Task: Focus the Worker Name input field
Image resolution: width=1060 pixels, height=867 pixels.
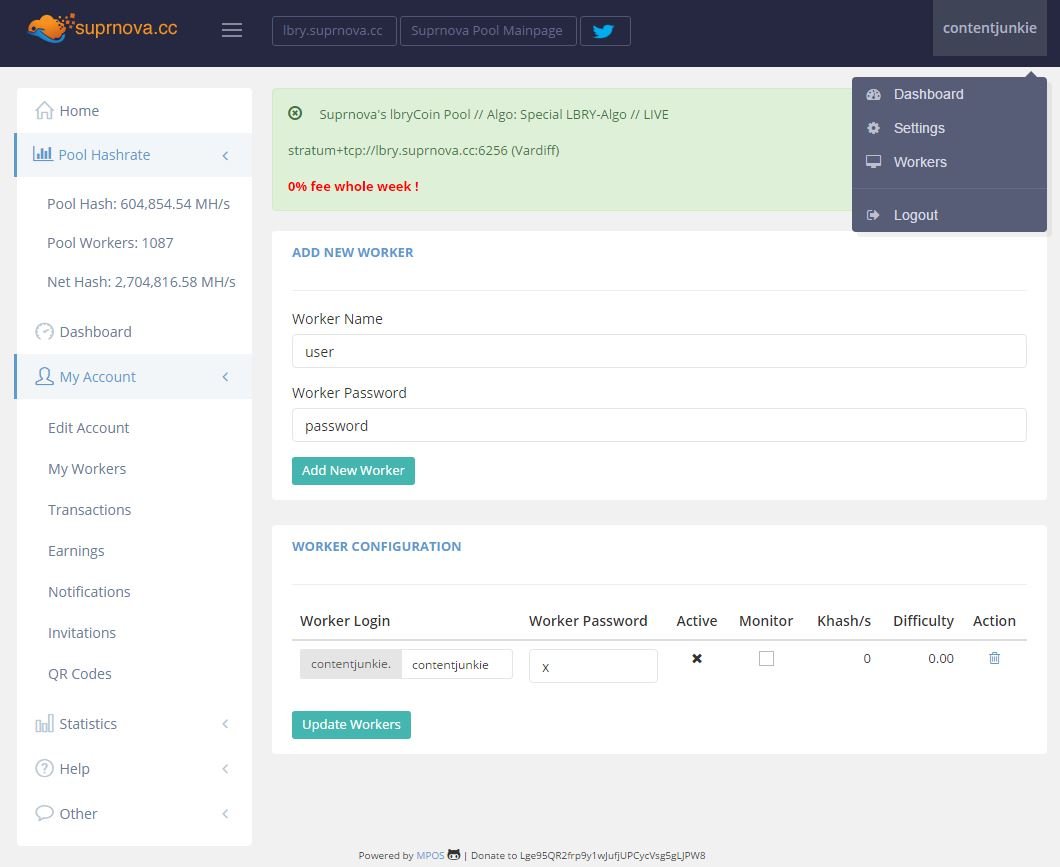Action: (x=659, y=351)
